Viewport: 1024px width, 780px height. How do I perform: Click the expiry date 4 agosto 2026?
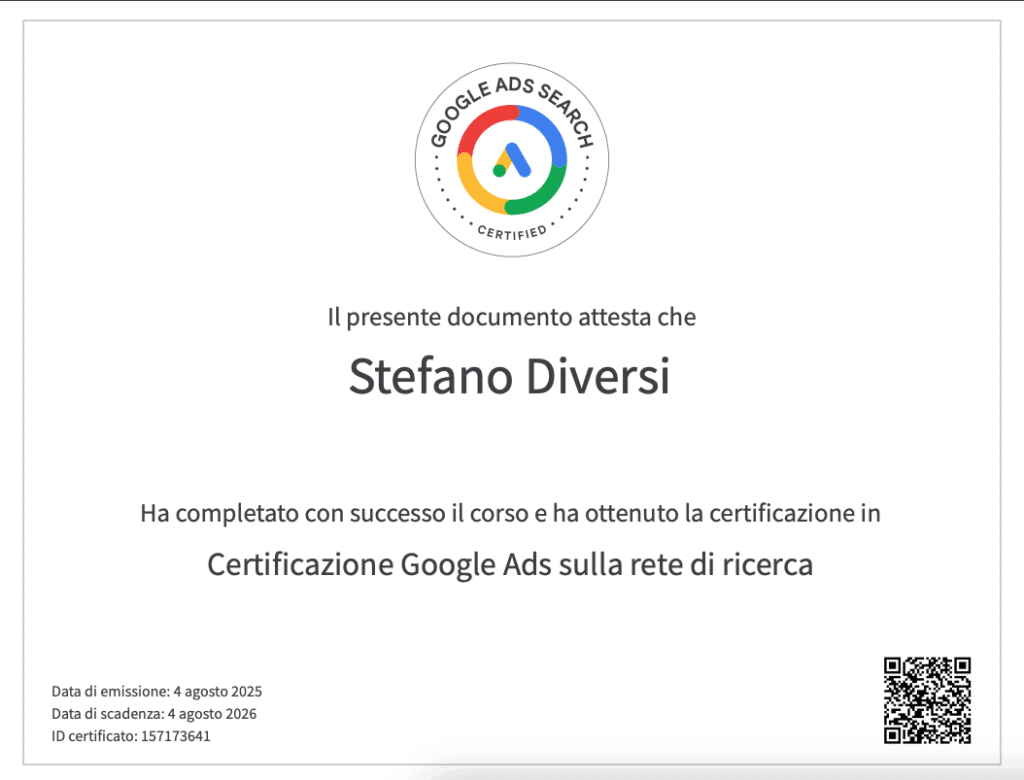tap(213, 714)
